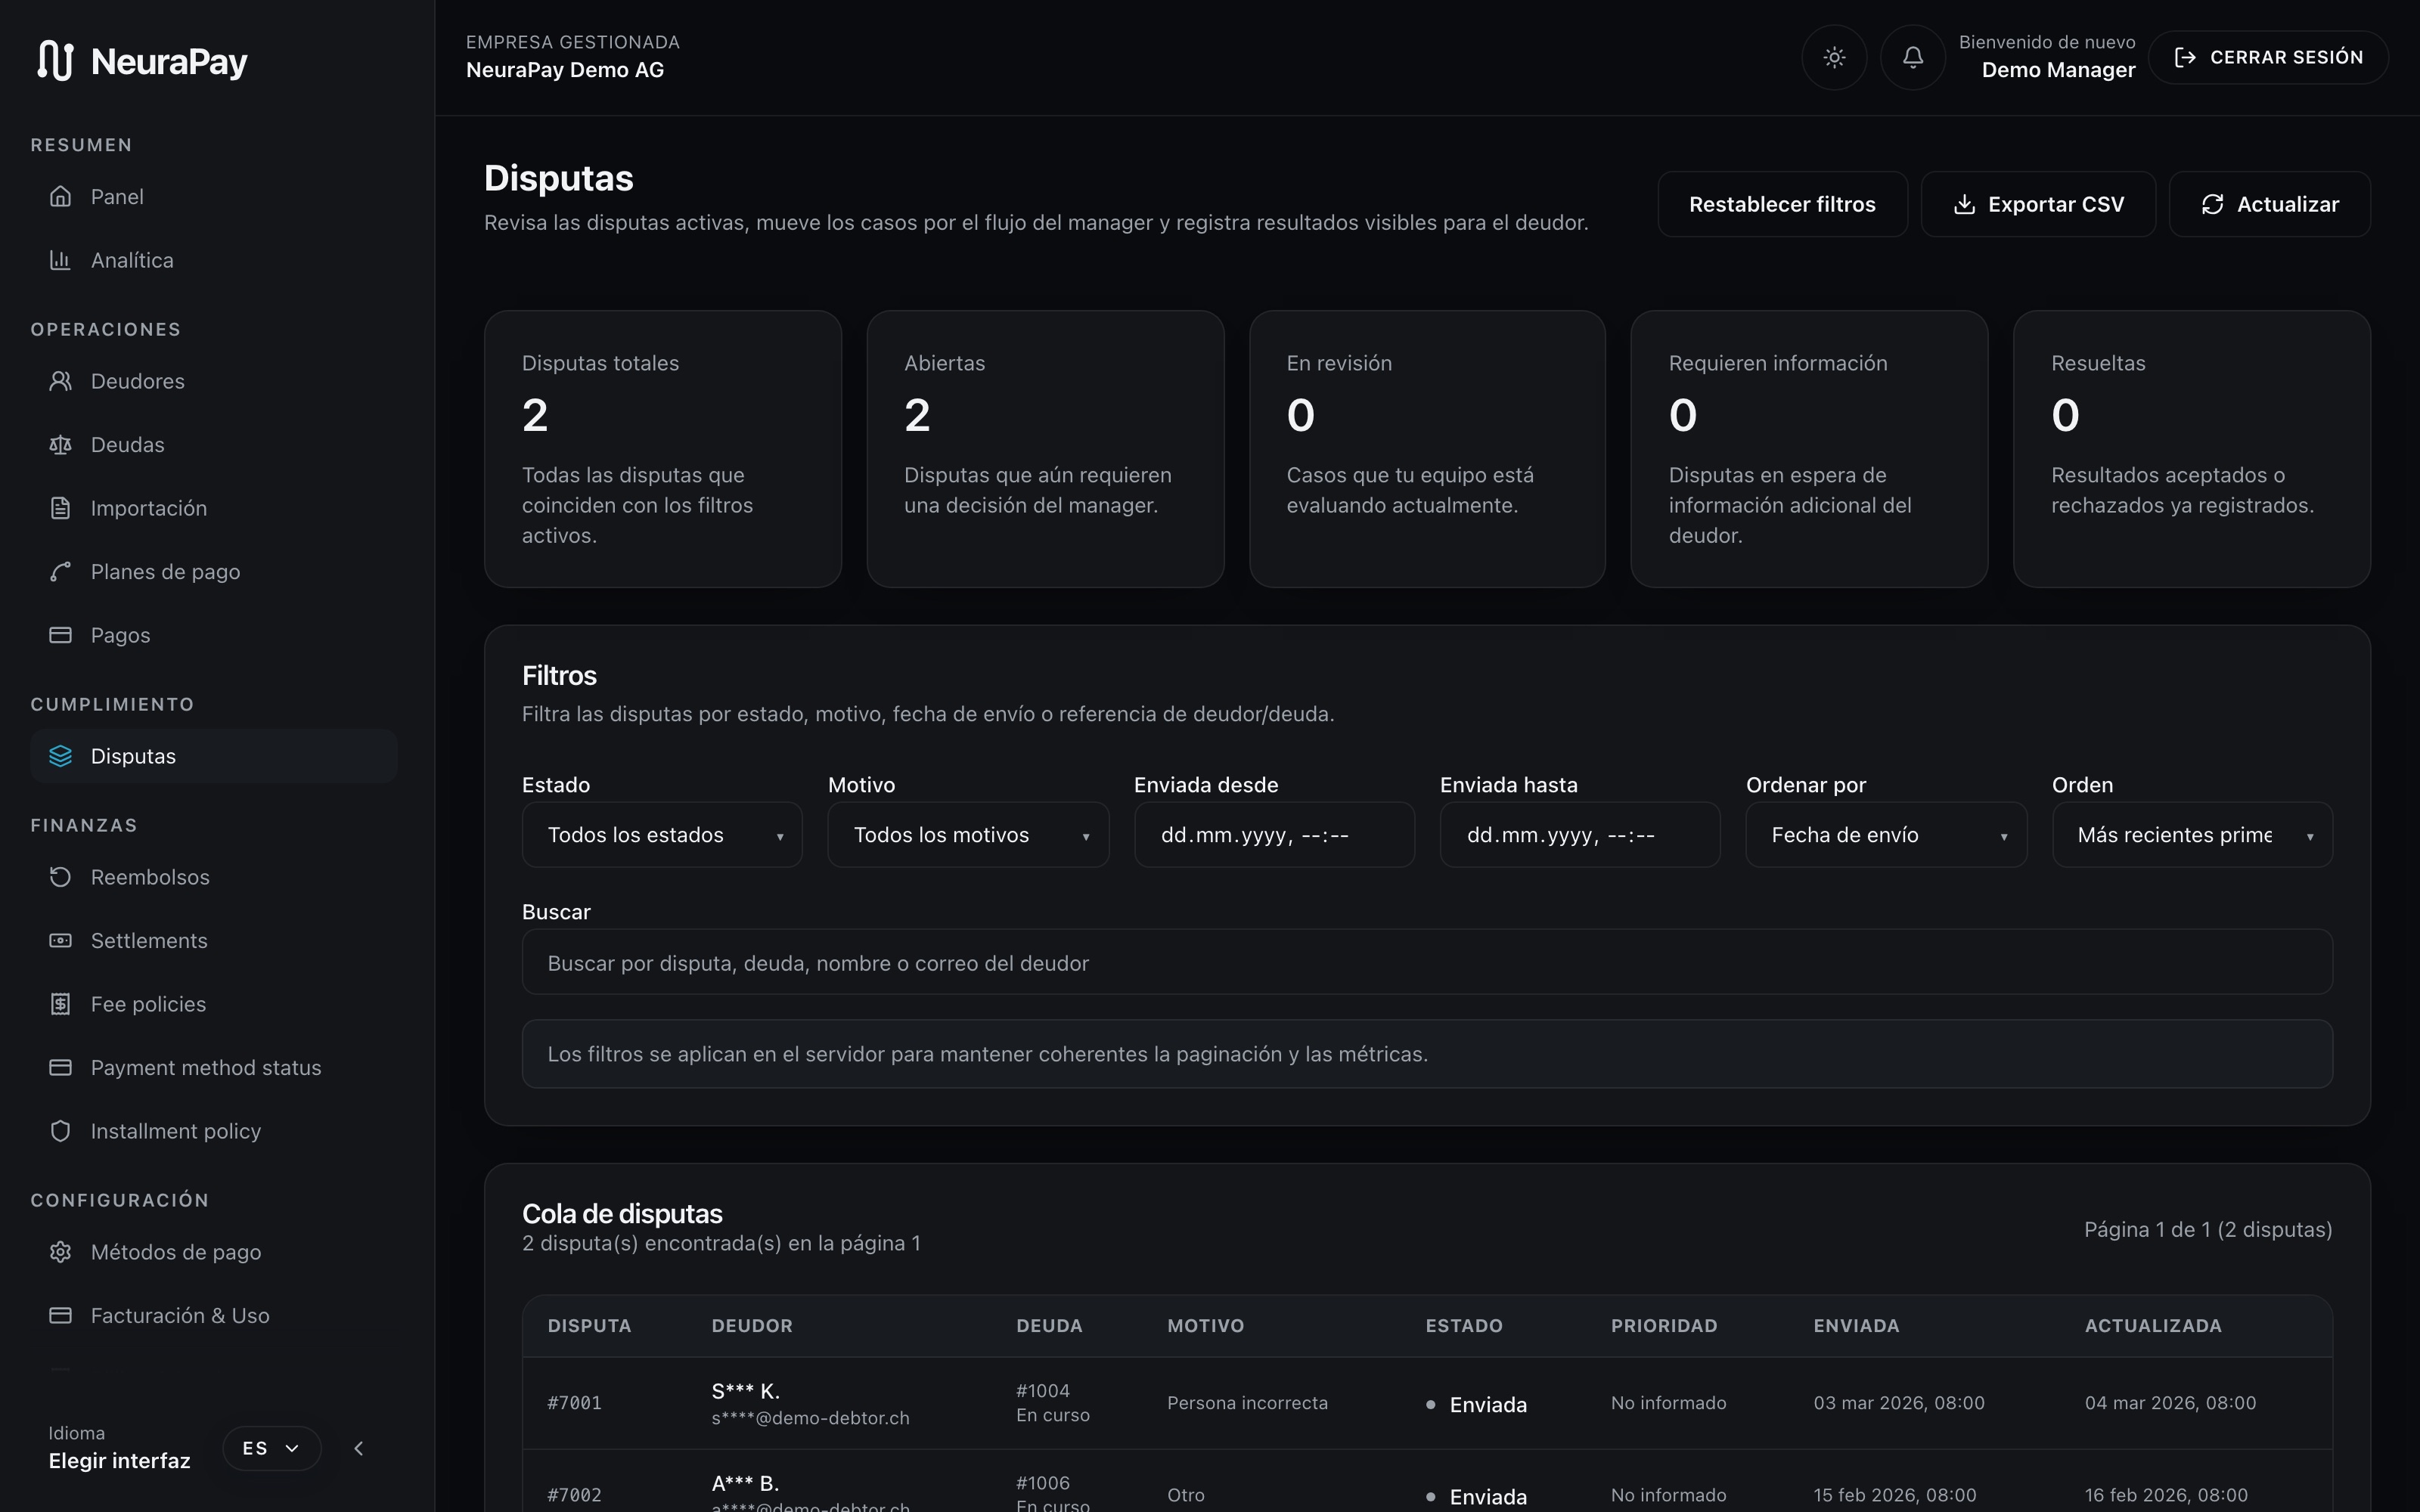
Task: Click Enviada status in row #7001
Action: click(1476, 1405)
